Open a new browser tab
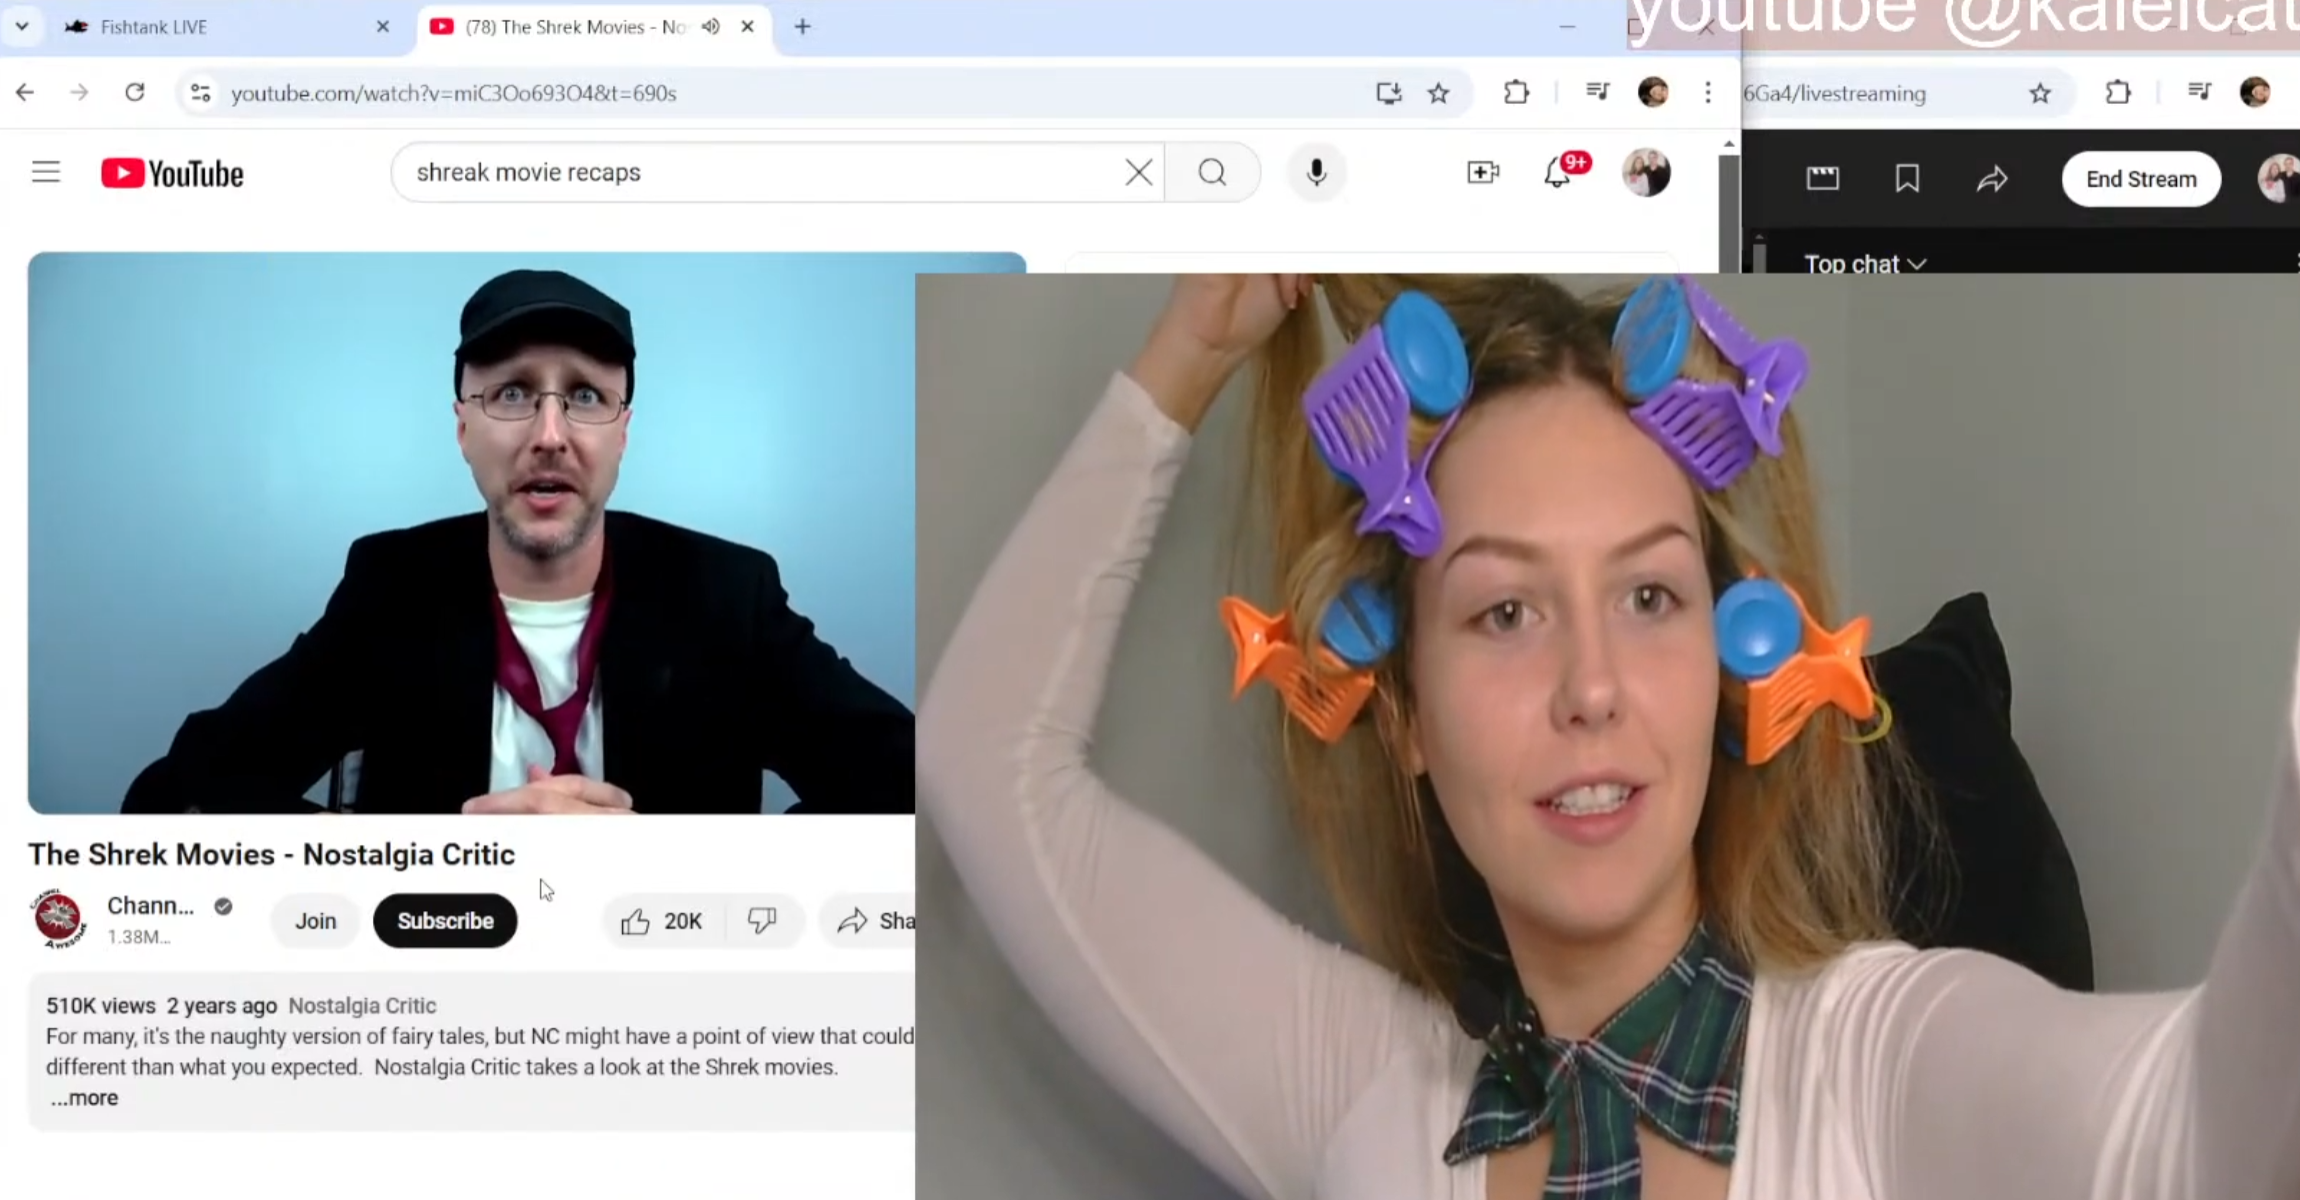Screen dimensions: 2300x1200 802,27
